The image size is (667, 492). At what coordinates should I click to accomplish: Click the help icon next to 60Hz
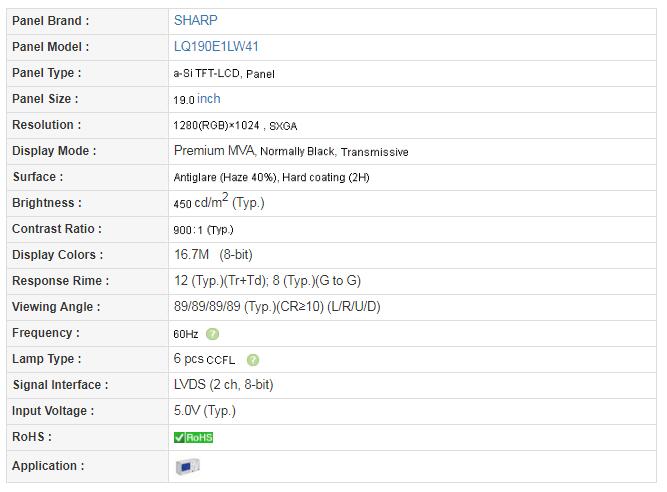tap(212, 334)
